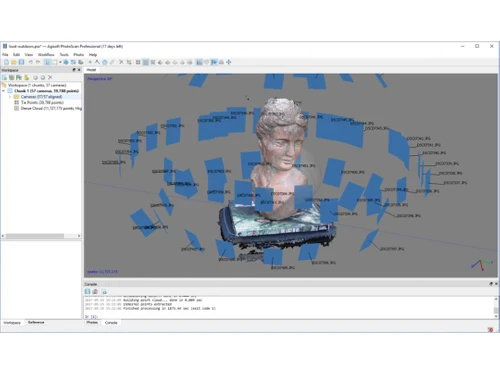Switch to Shaded model view icon
Screen dimensions: 500x375
click(160, 62)
